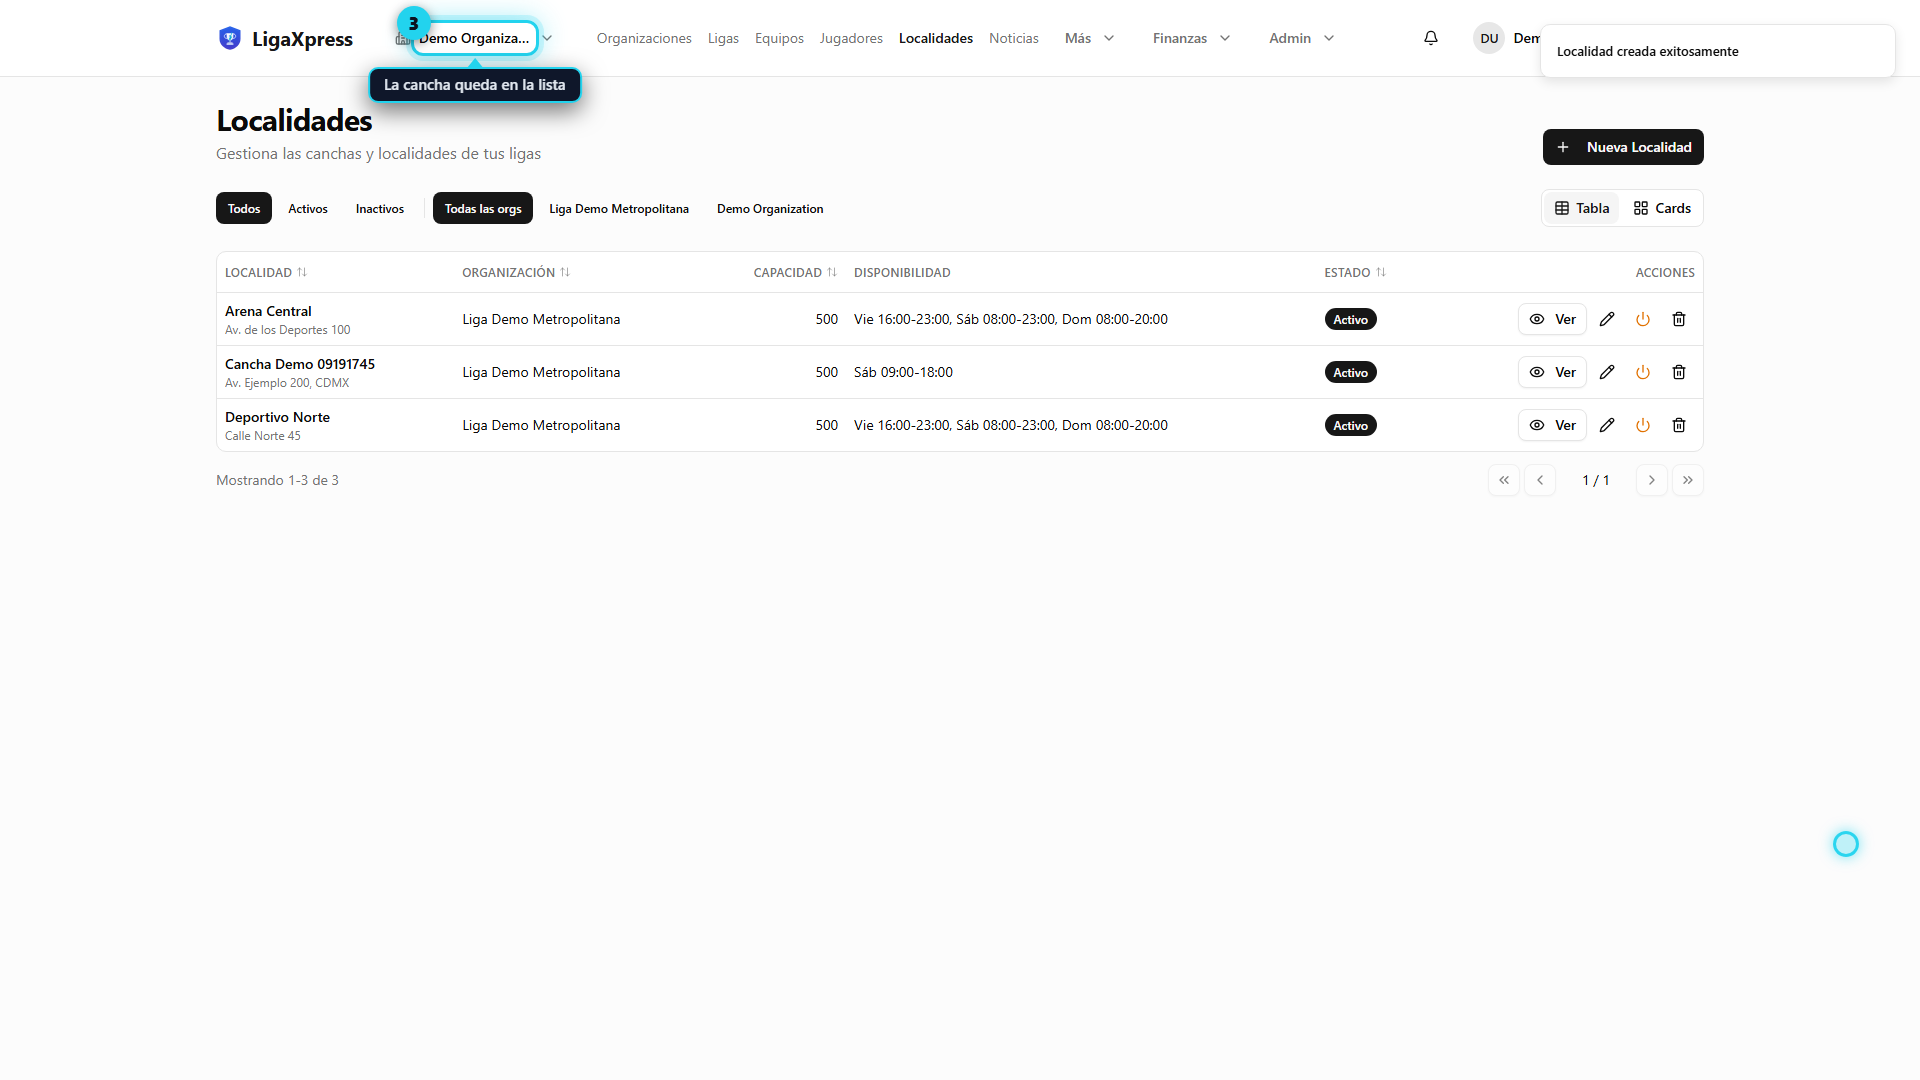Delete Arena Central using trash icon
The height and width of the screenshot is (1080, 1920).
coord(1679,319)
